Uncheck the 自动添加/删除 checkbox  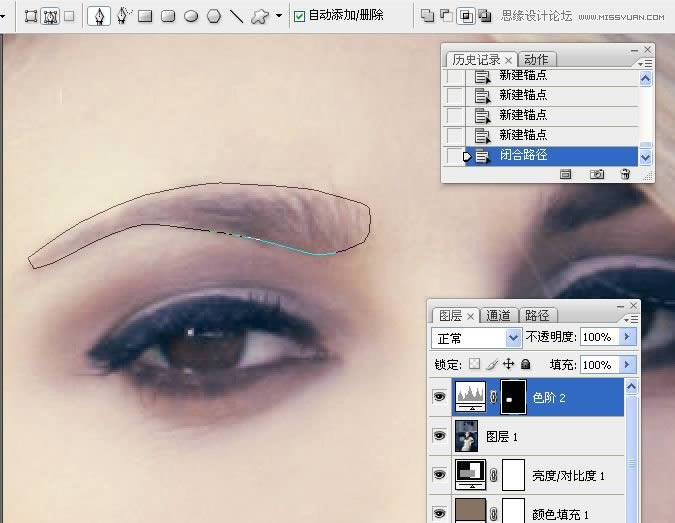[x=300, y=16]
